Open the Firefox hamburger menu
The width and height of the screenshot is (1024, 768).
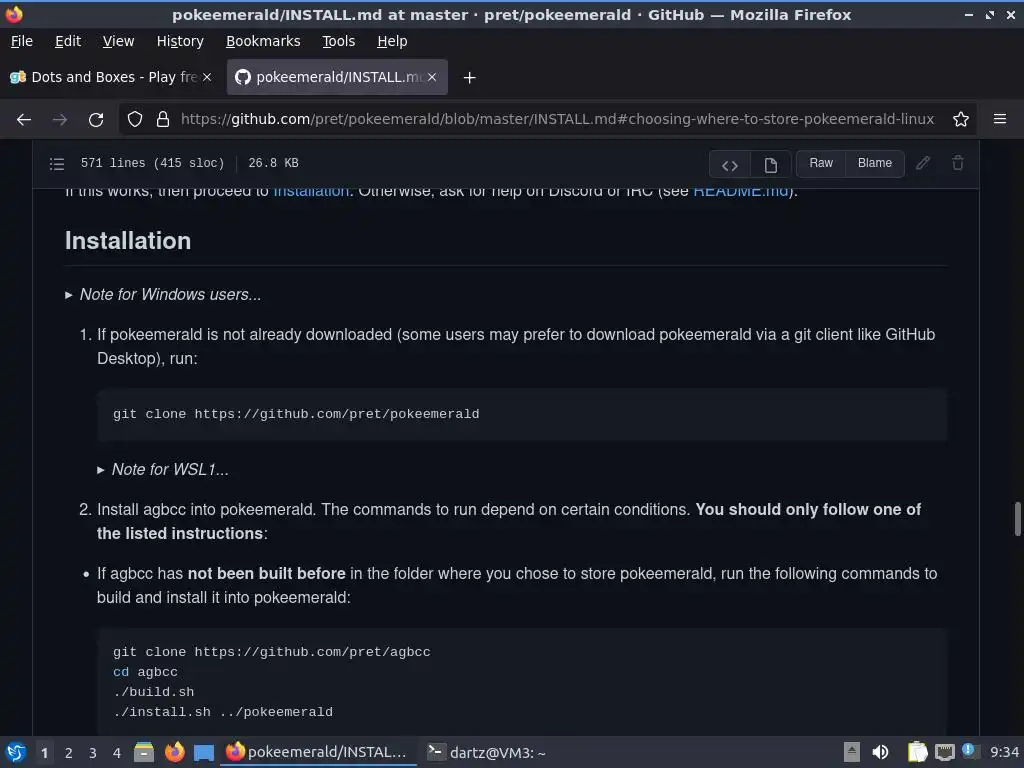[999, 119]
